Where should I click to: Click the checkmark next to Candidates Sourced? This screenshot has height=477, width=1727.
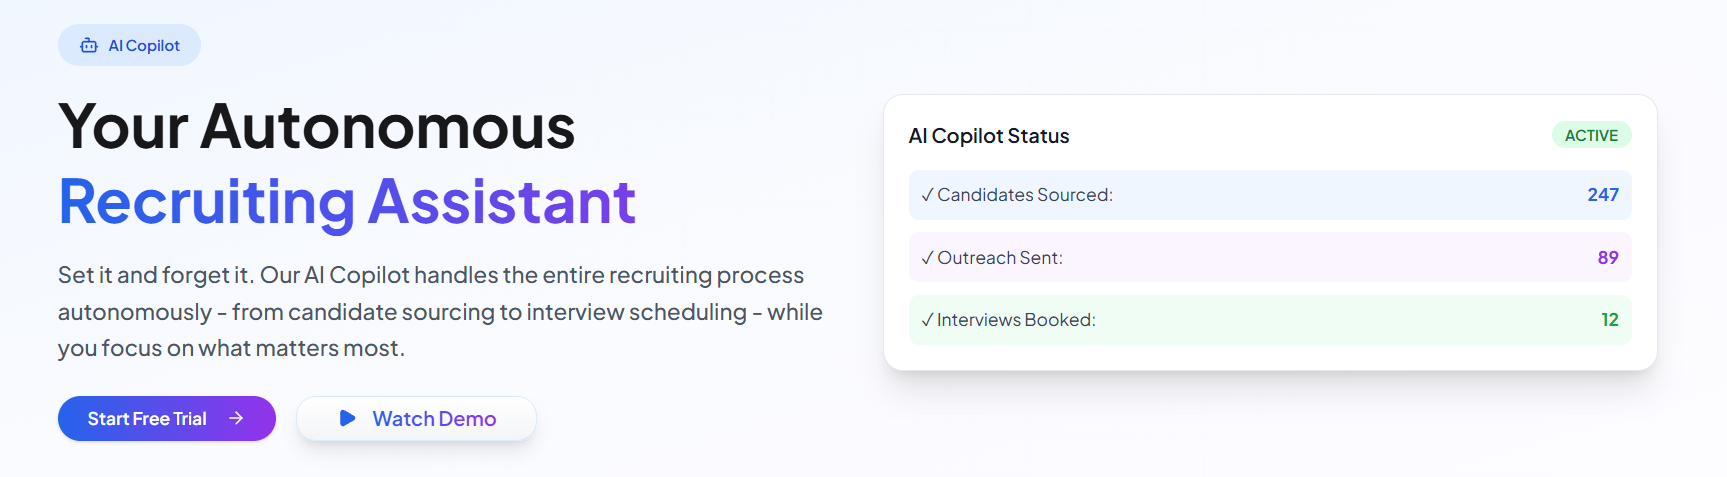pyautogui.click(x=927, y=195)
